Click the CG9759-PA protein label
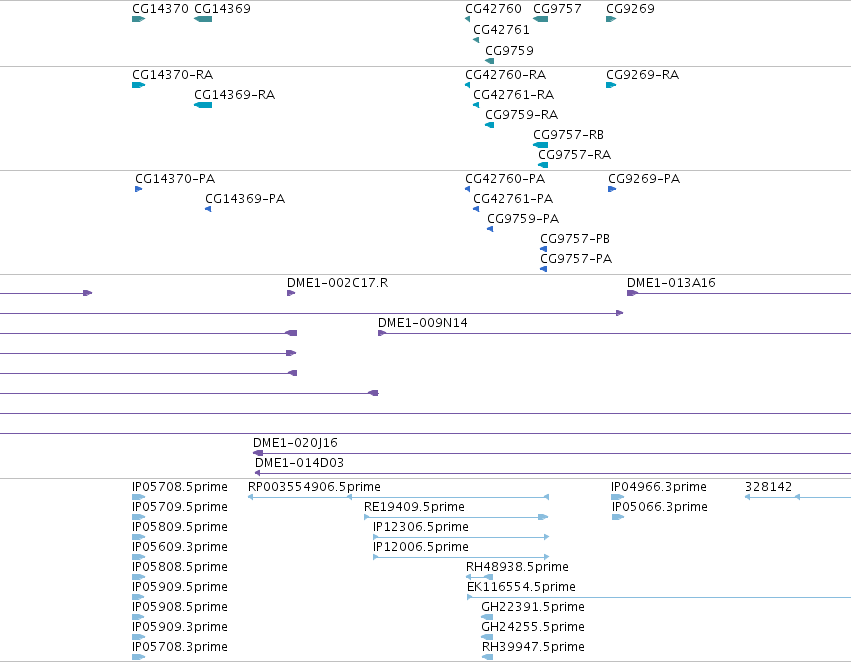This screenshot has width=851, height=662. tap(523, 219)
